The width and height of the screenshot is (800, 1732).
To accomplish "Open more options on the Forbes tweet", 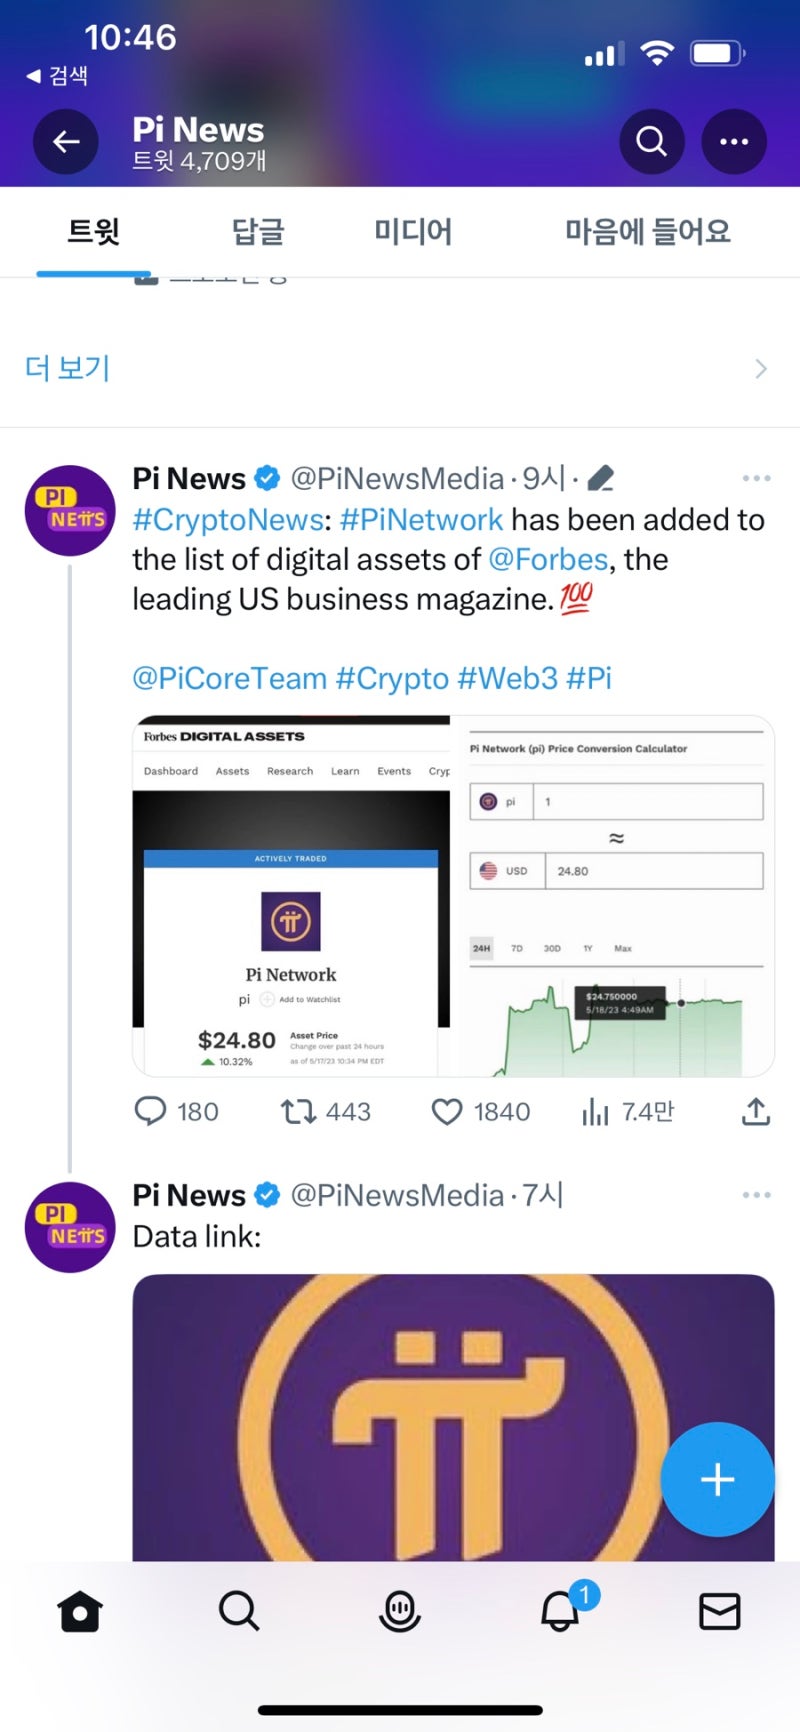I will point(756,479).
